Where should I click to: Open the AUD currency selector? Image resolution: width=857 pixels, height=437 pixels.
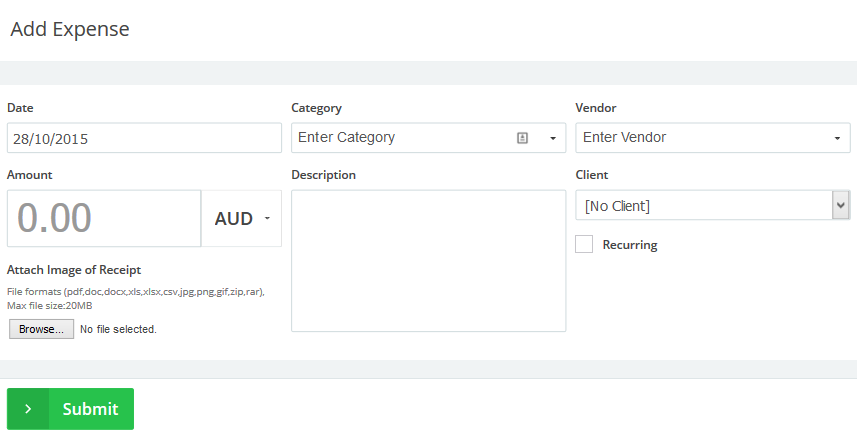click(x=242, y=218)
